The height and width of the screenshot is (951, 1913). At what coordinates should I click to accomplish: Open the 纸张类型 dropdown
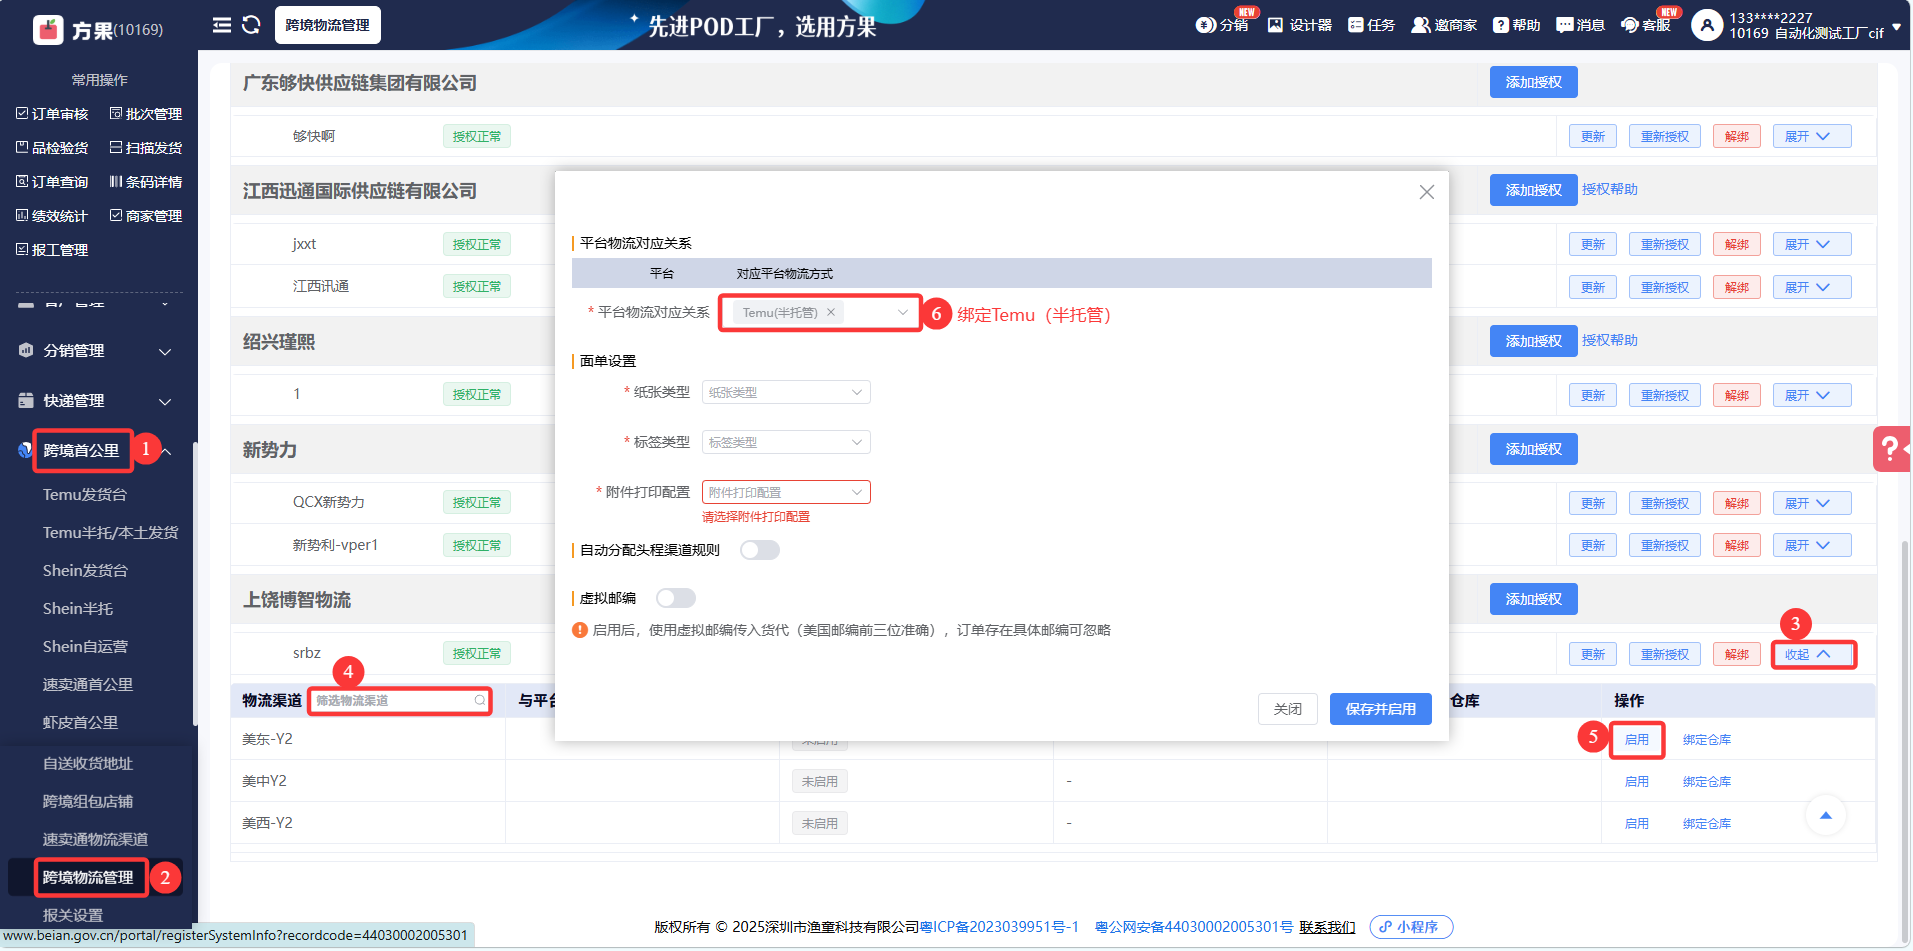786,393
